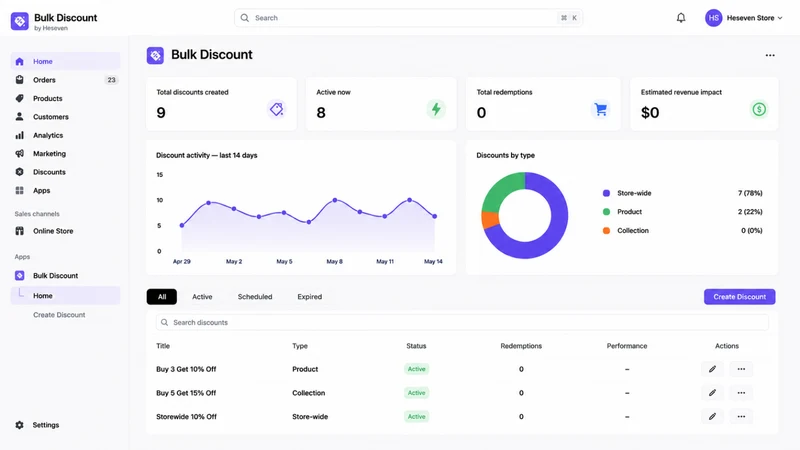
Task: Click the total discounts tag icon
Action: tap(277, 109)
